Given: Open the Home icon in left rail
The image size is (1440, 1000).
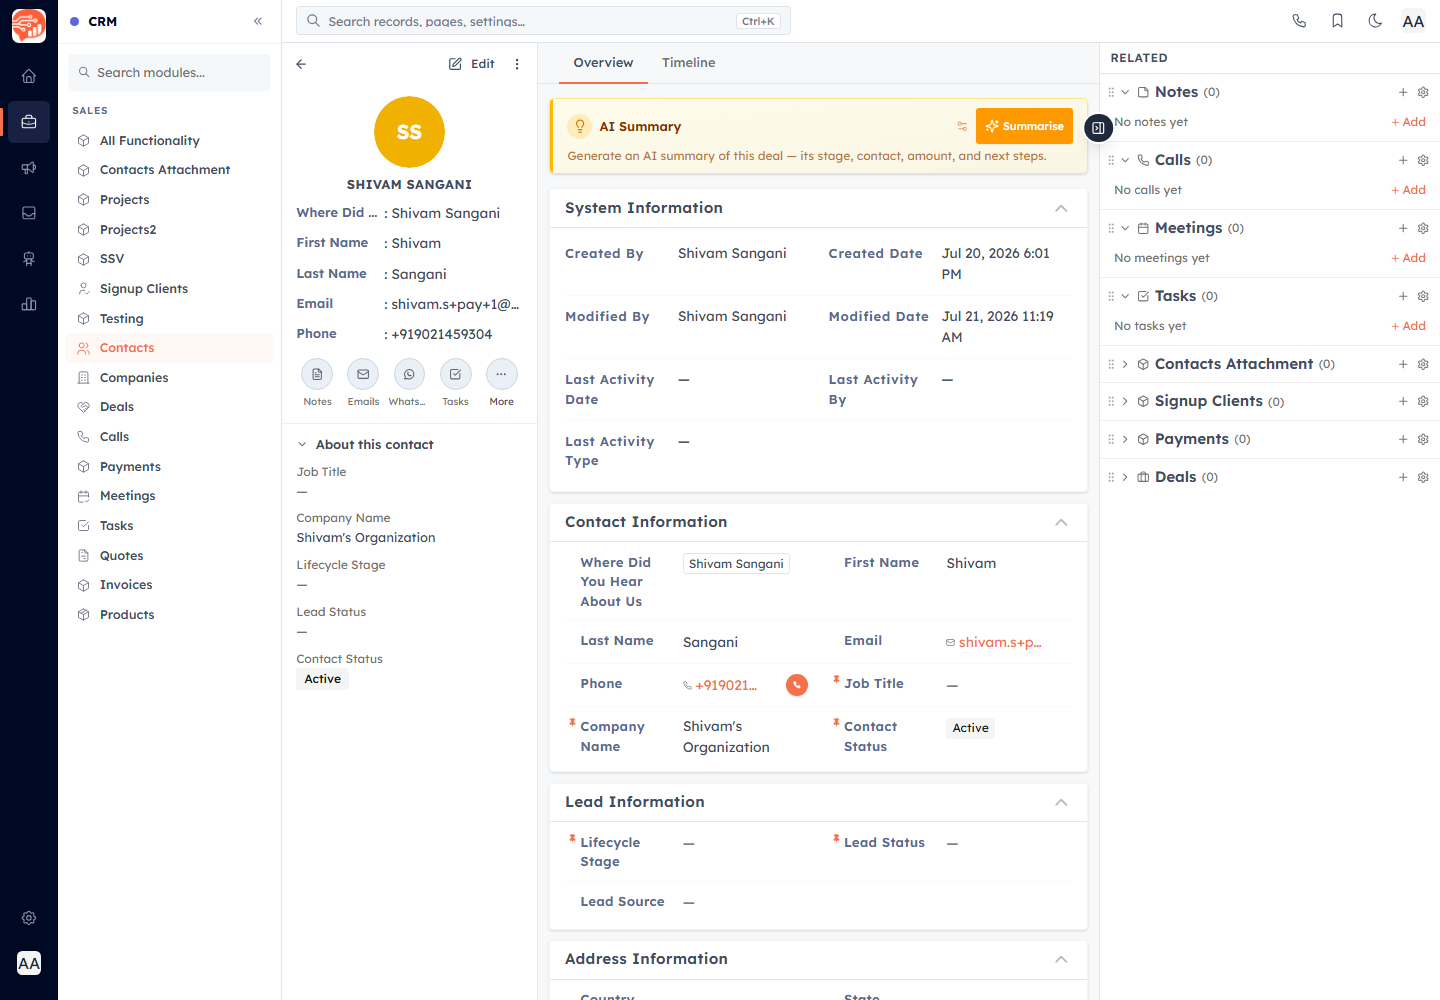Looking at the screenshot, I should 29,76.
